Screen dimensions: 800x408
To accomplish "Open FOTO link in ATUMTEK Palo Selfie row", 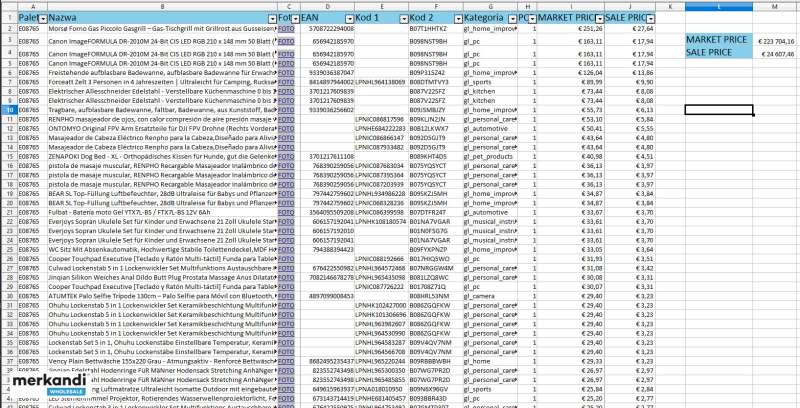I will [x=286, y=296].
